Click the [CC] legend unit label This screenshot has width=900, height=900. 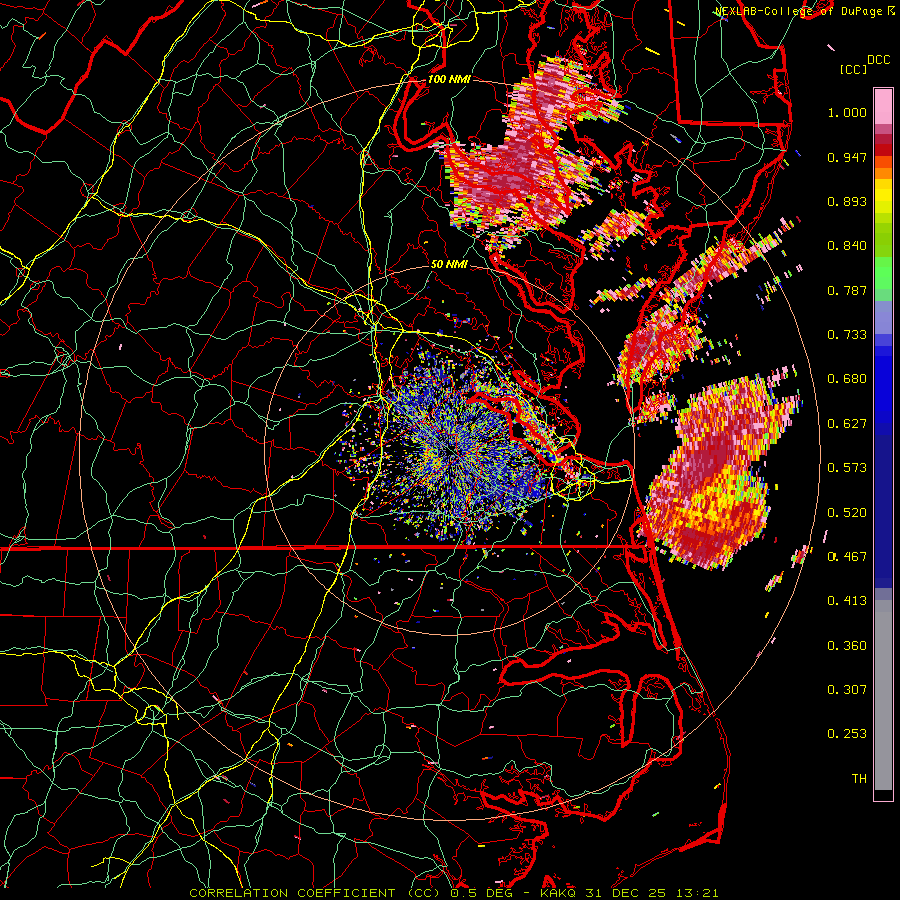854,69
